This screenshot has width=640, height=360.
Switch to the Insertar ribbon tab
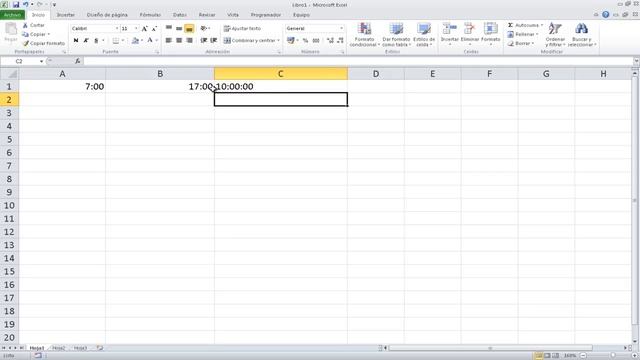pyautogui.click(x=66, y=15)
